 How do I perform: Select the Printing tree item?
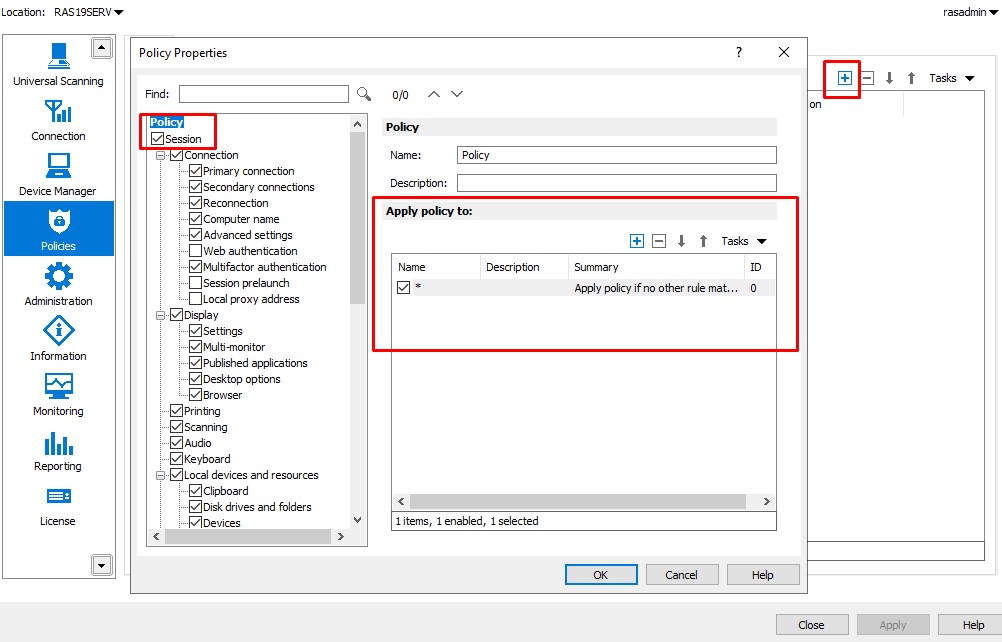click(x=202, y=411)
